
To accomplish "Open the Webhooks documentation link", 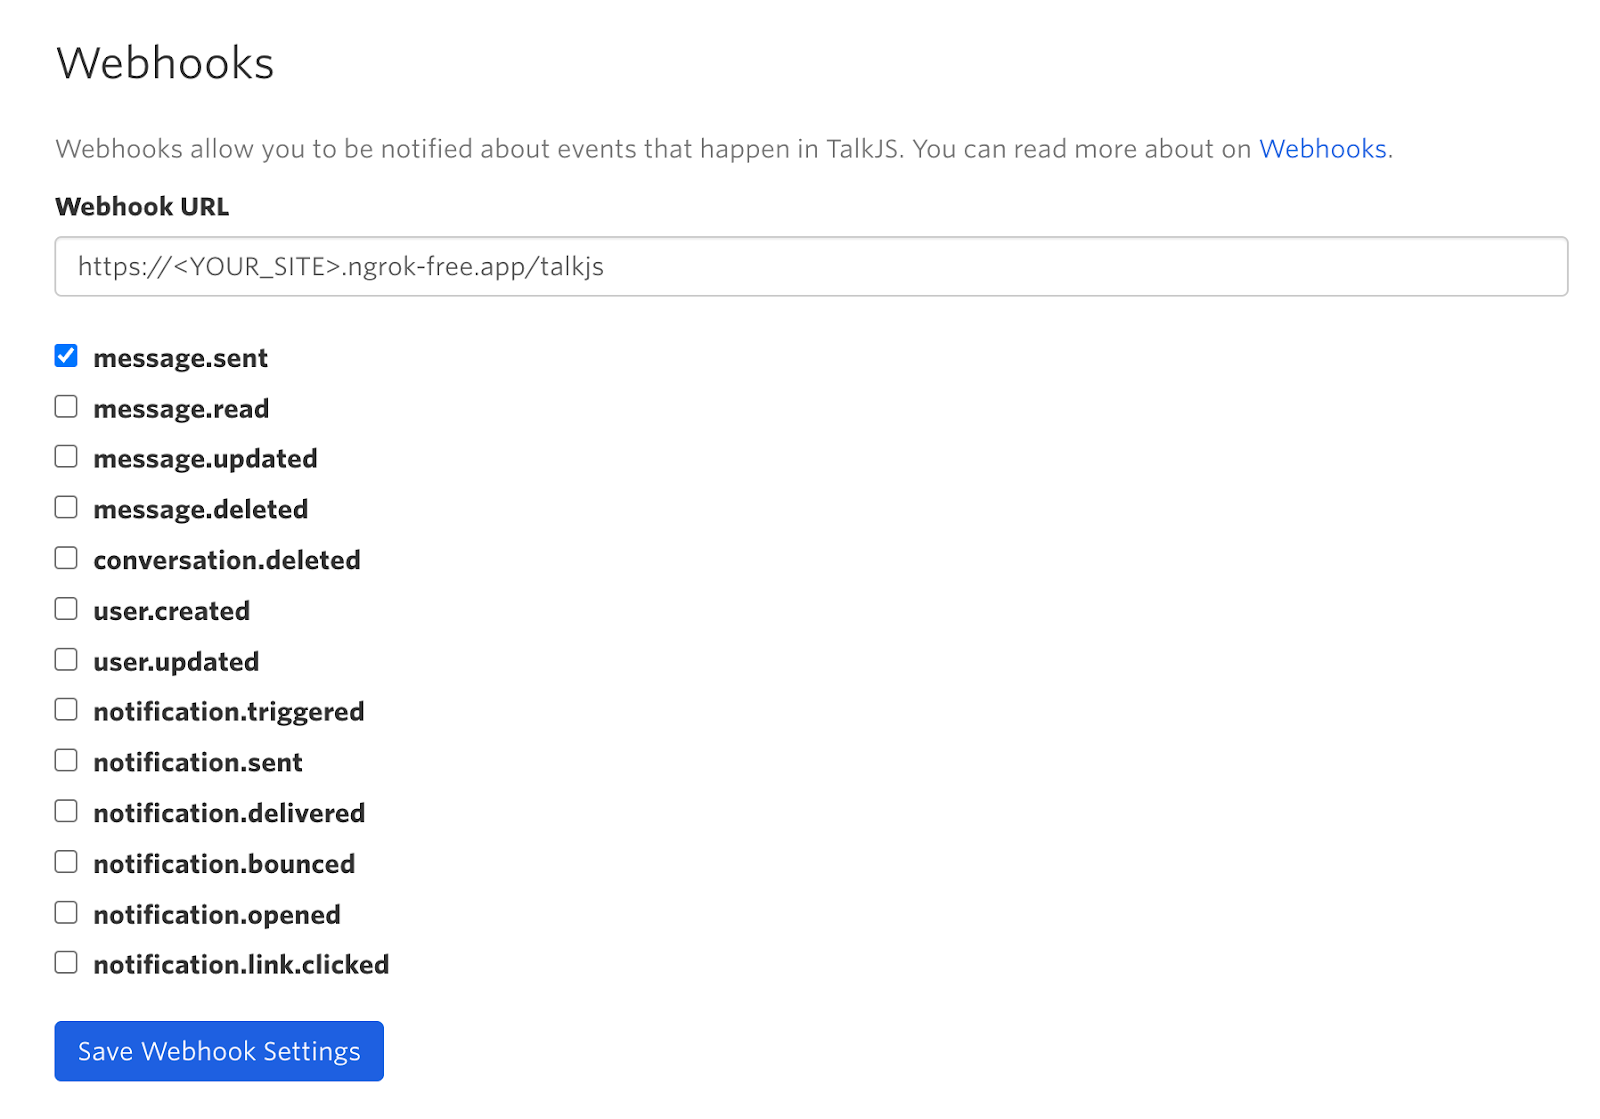I will [1322, 148].
